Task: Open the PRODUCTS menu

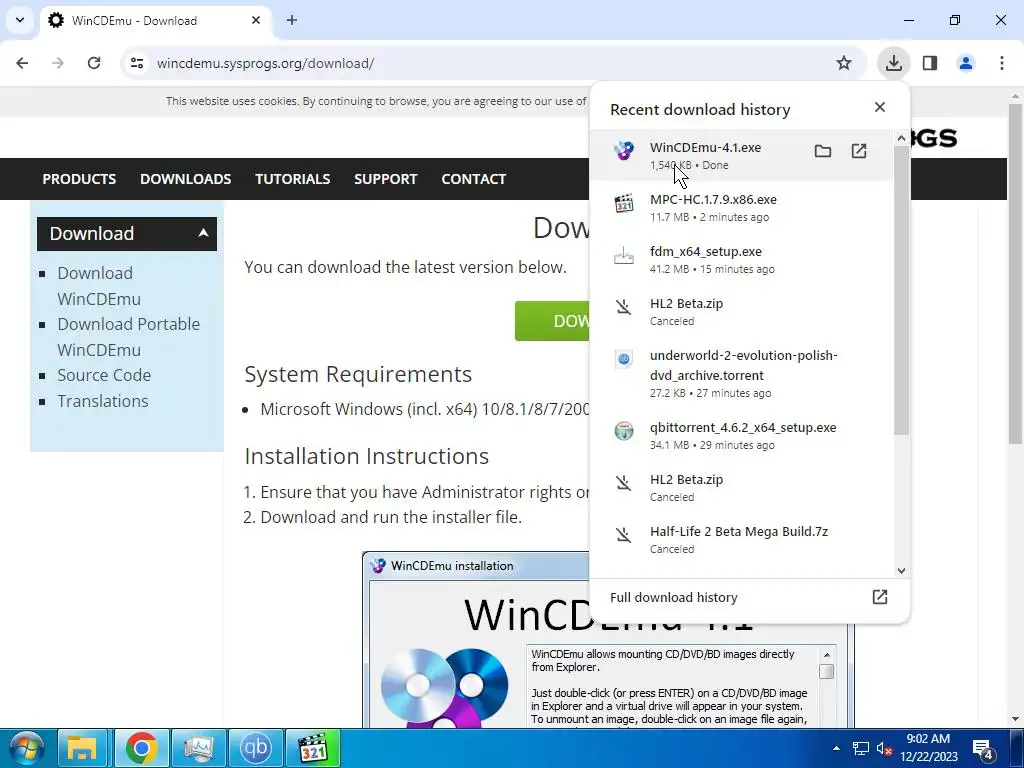Action: point(79,179)
